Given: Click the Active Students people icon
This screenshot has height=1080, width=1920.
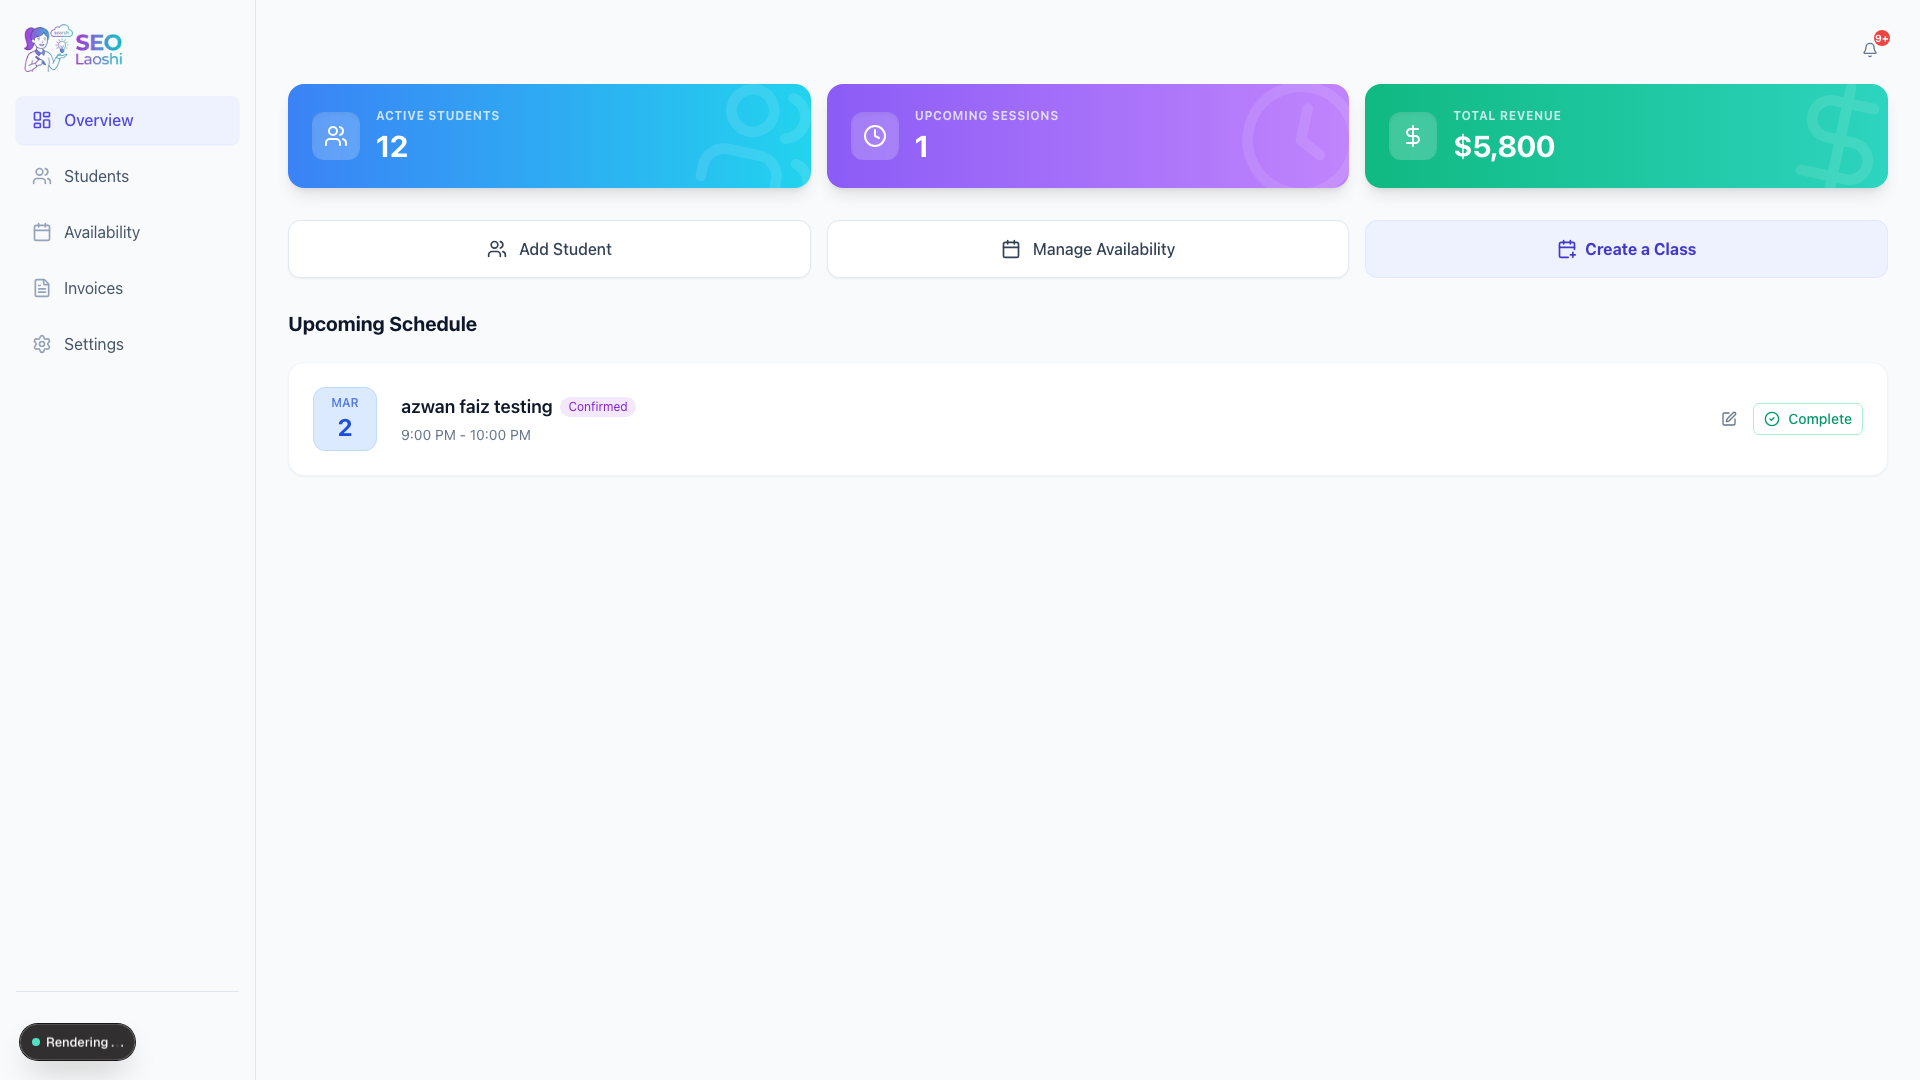Looking at the screenshot, I should [336, 136].
